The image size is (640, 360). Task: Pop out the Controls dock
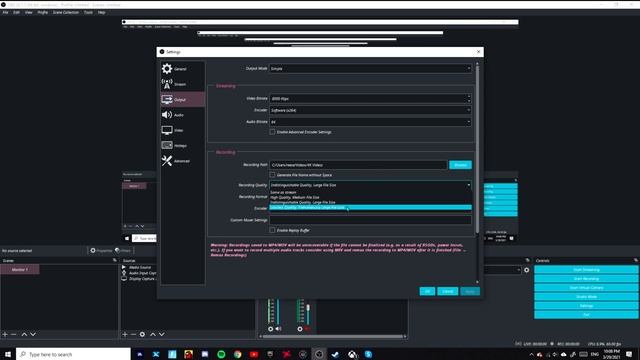636,260
